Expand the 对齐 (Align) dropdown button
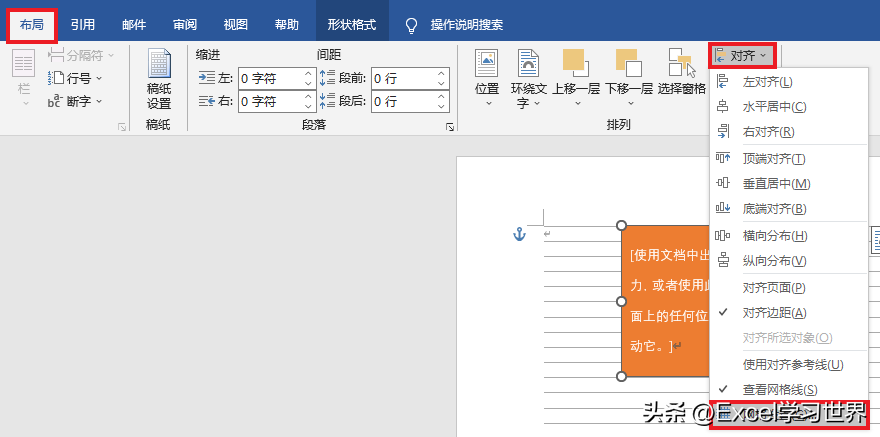 point(743,55)
